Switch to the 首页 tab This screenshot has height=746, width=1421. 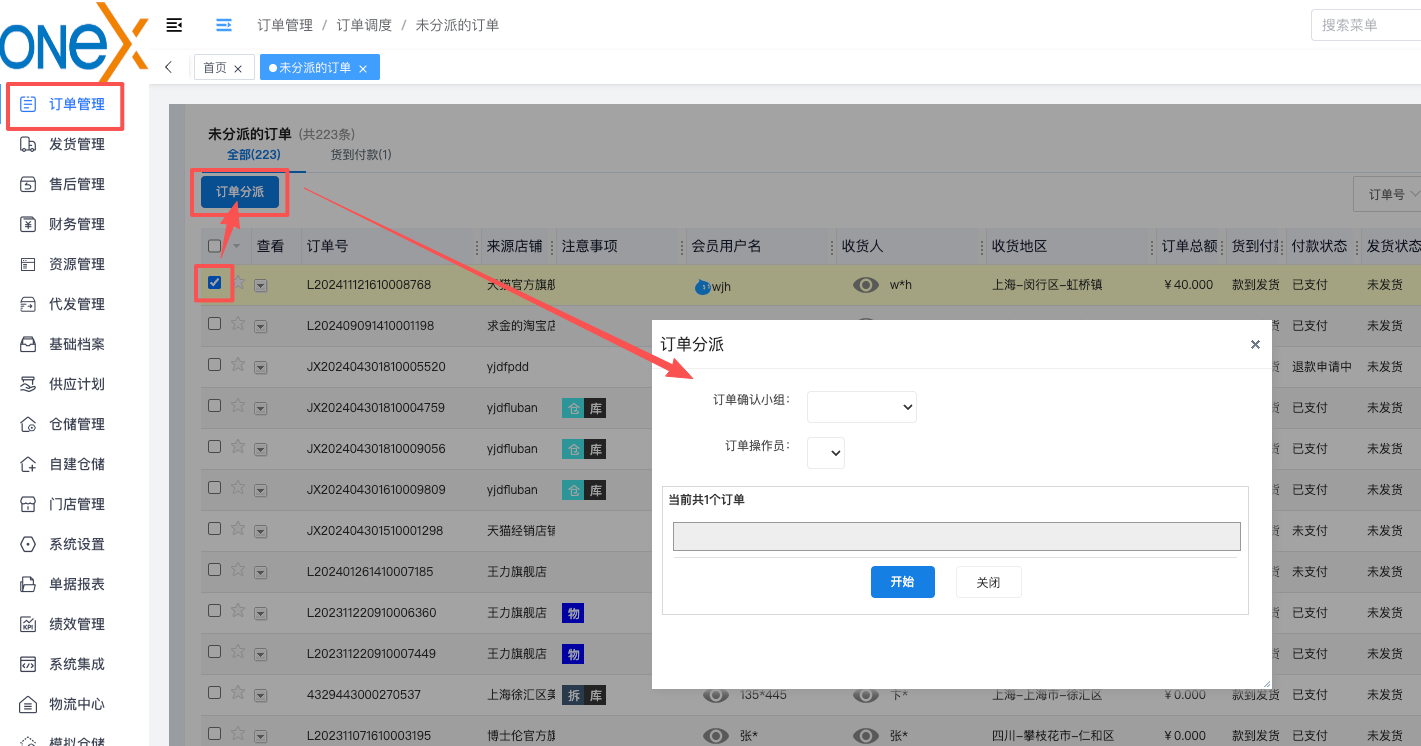(x=215, y=68)
